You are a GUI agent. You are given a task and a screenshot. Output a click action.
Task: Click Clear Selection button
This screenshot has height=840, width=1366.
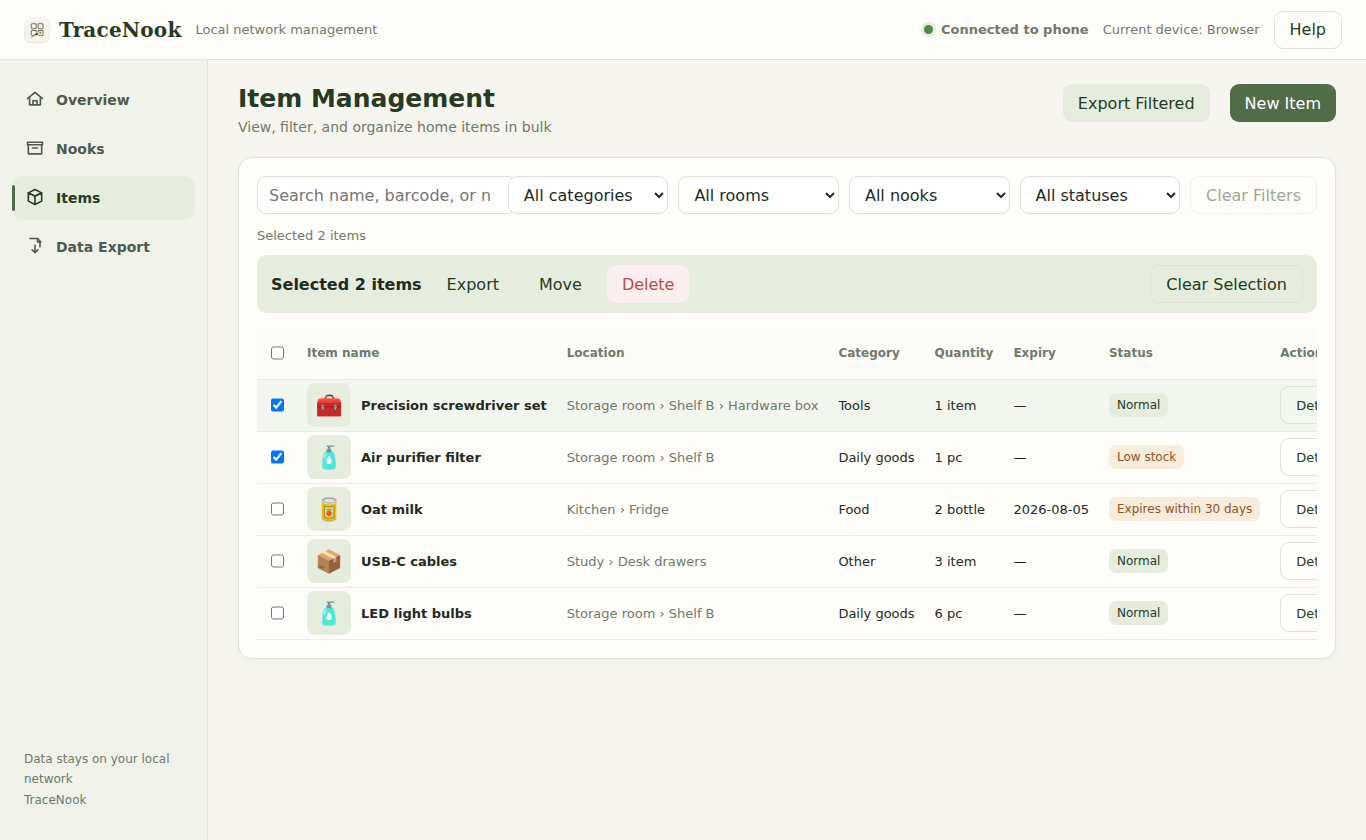tap(1226, 284)
